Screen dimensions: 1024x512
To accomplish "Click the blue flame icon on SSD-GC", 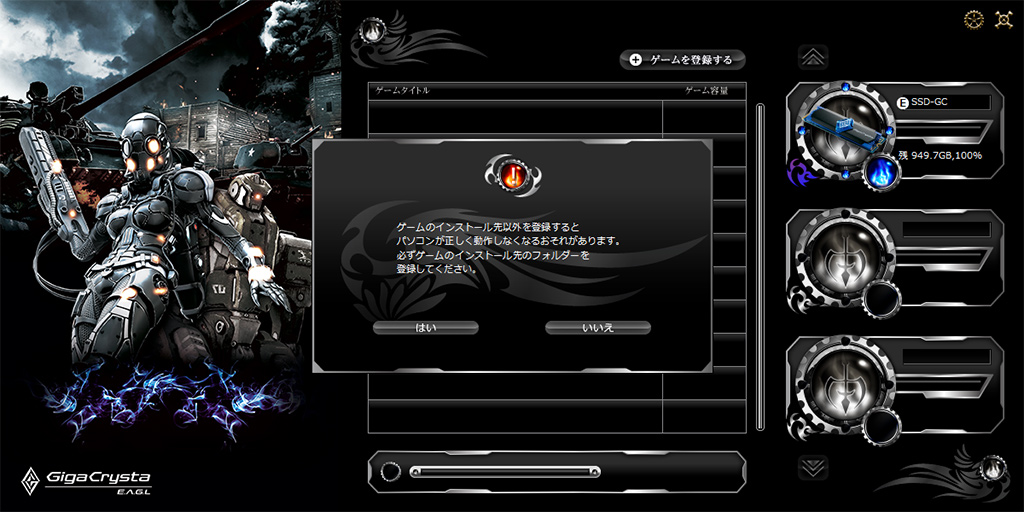I will coord(883,173).
